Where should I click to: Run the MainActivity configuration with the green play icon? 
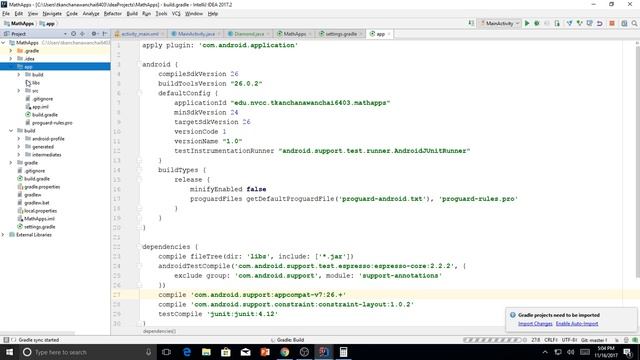tap(527, 23)
